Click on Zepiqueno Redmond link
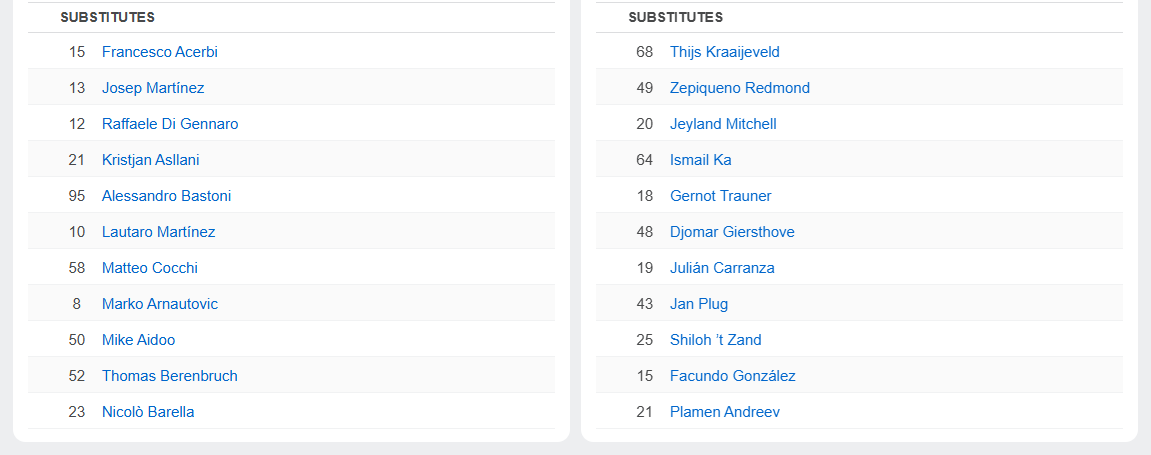Image resolution: width=1151 pixels, height=455 pixels. [x=740, y=88]
